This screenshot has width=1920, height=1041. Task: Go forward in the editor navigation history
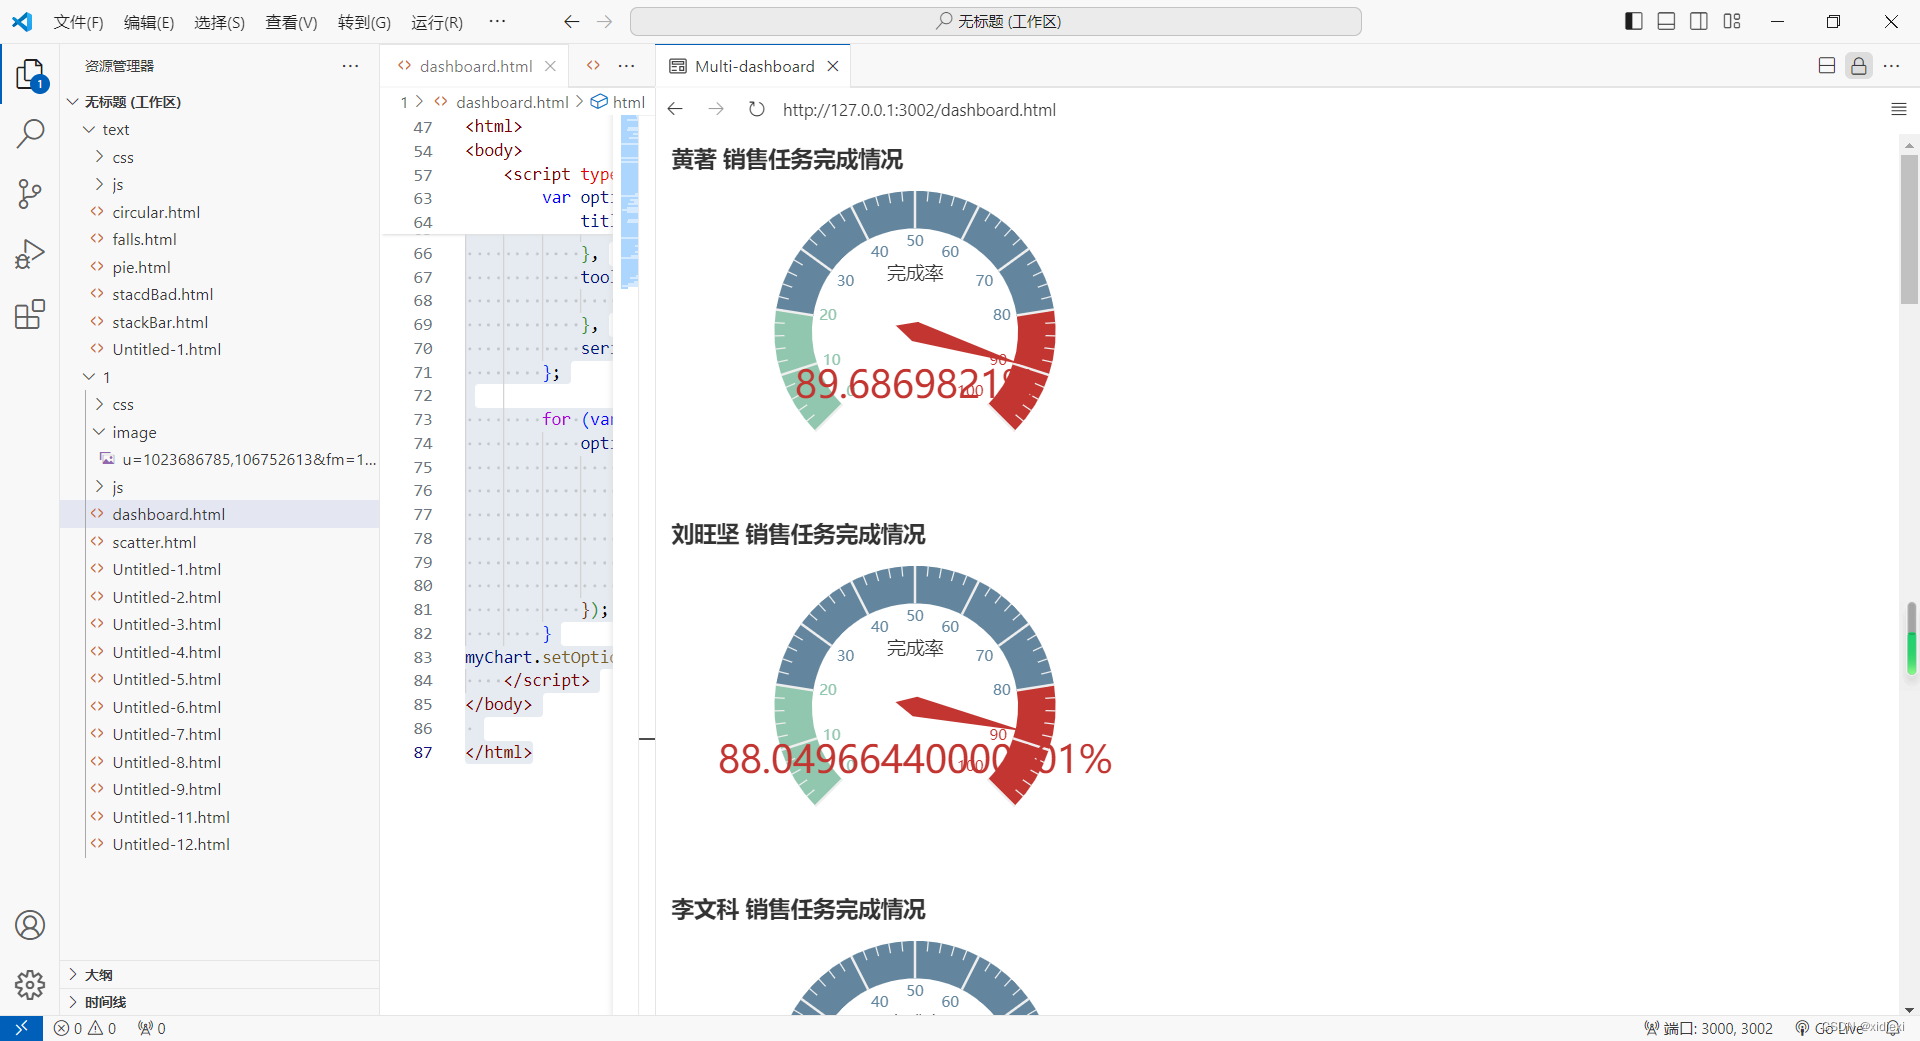pyautogui.click(x=604, y=21)
